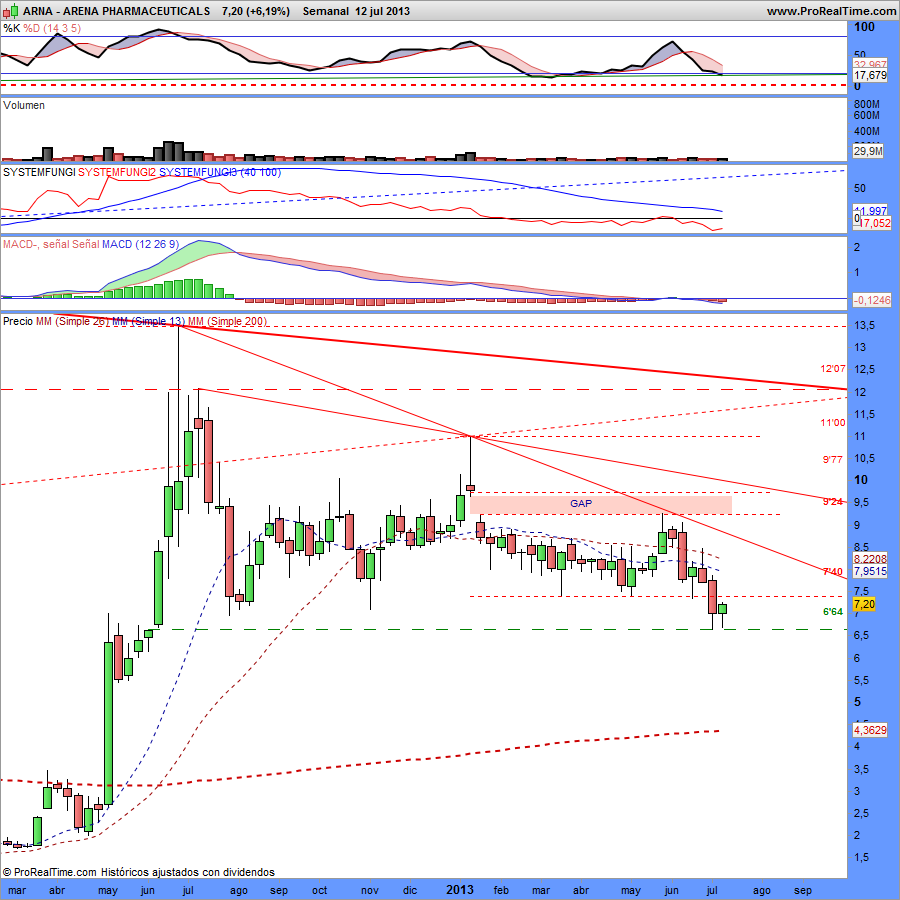Click the green 6'64 support label
This screenshot has width=900, height=900.
[x=833, y=612]
